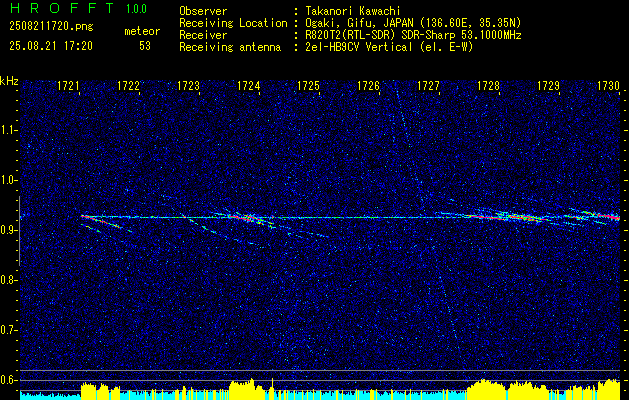The width and height of the screenshot is (629, 400).
Task: Click the echo starting point near 1721
Action: (82, 216)
